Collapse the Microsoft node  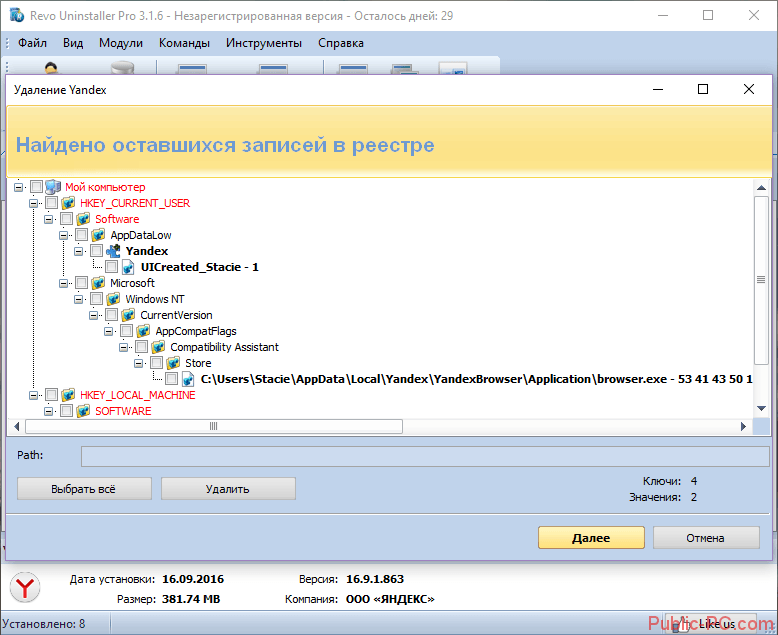pyautogui.click(x=63, y=283)
